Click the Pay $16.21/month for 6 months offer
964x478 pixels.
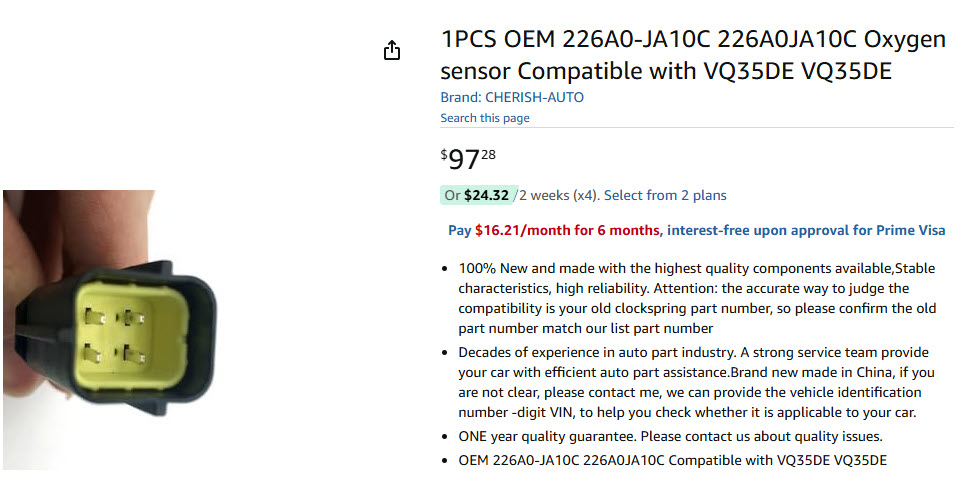553,231
